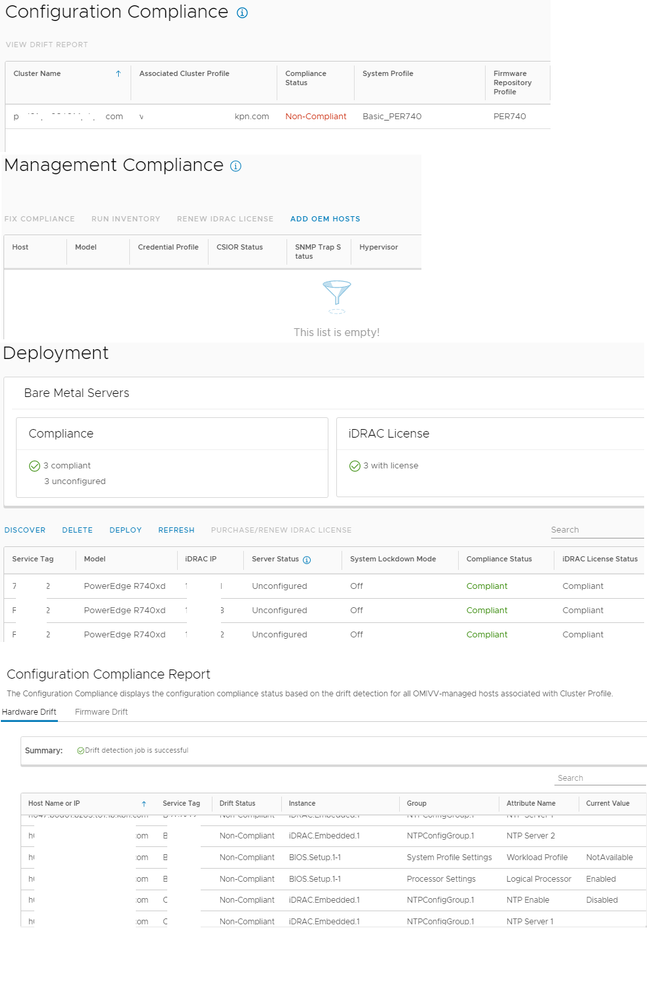Image resolution: width=647 pixels, height=999 pixels.
Task: Select the Basic_PER740 system profile cell
Action: click(392, 117)
